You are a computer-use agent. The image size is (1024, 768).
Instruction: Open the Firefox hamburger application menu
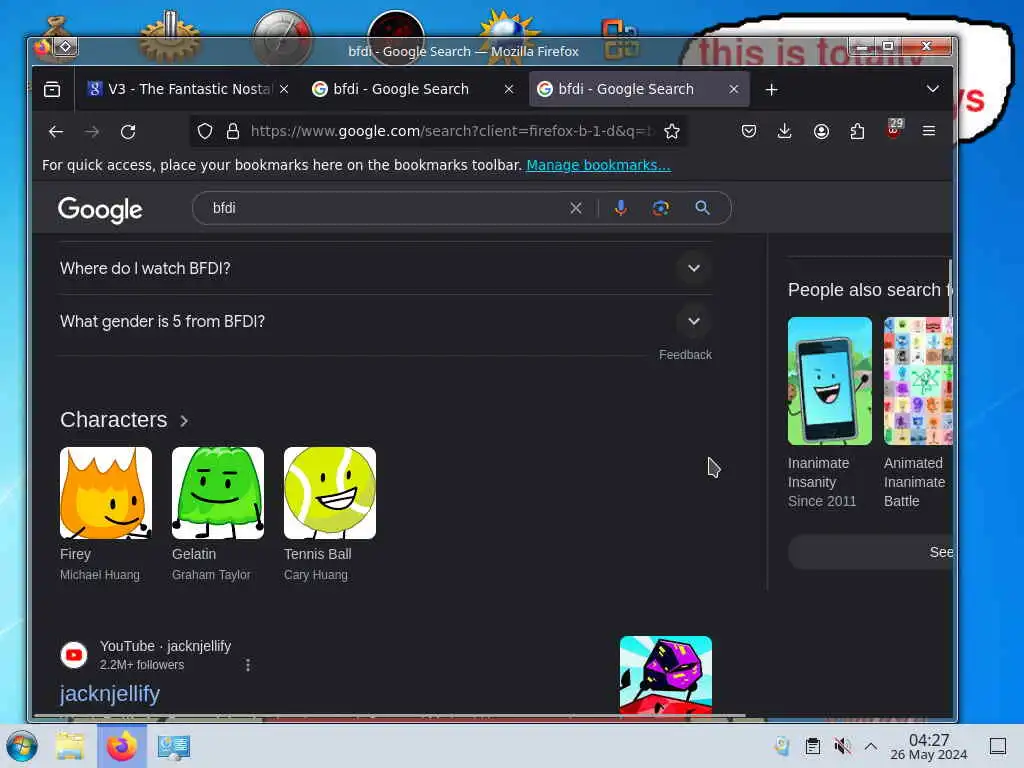coord(929,131)
